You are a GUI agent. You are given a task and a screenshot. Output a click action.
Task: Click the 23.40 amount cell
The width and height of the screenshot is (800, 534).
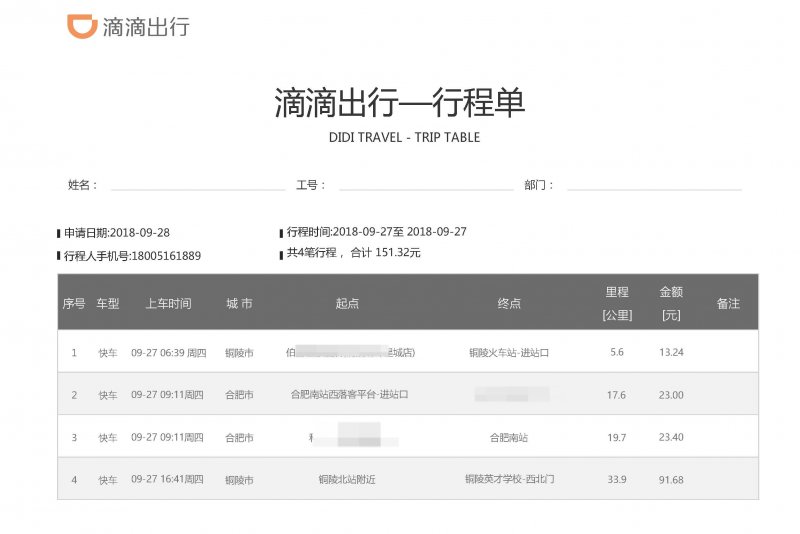click(x=671, y=438)
